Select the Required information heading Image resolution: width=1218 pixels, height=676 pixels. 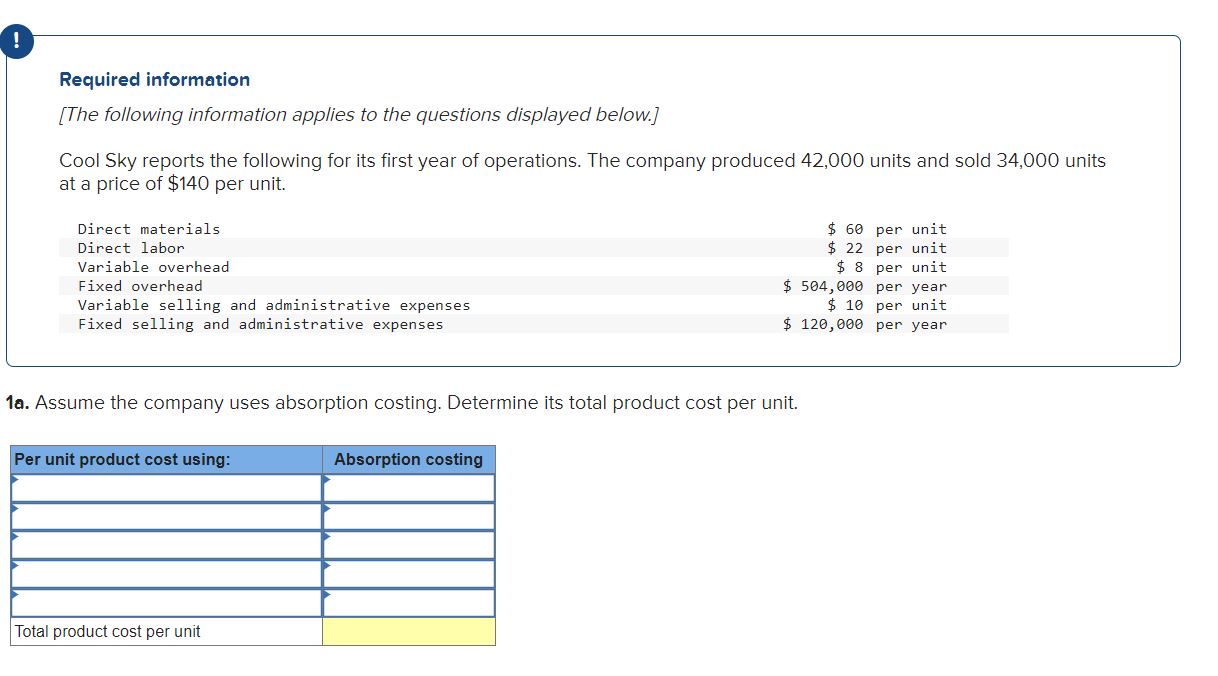(x=154, y=79)
